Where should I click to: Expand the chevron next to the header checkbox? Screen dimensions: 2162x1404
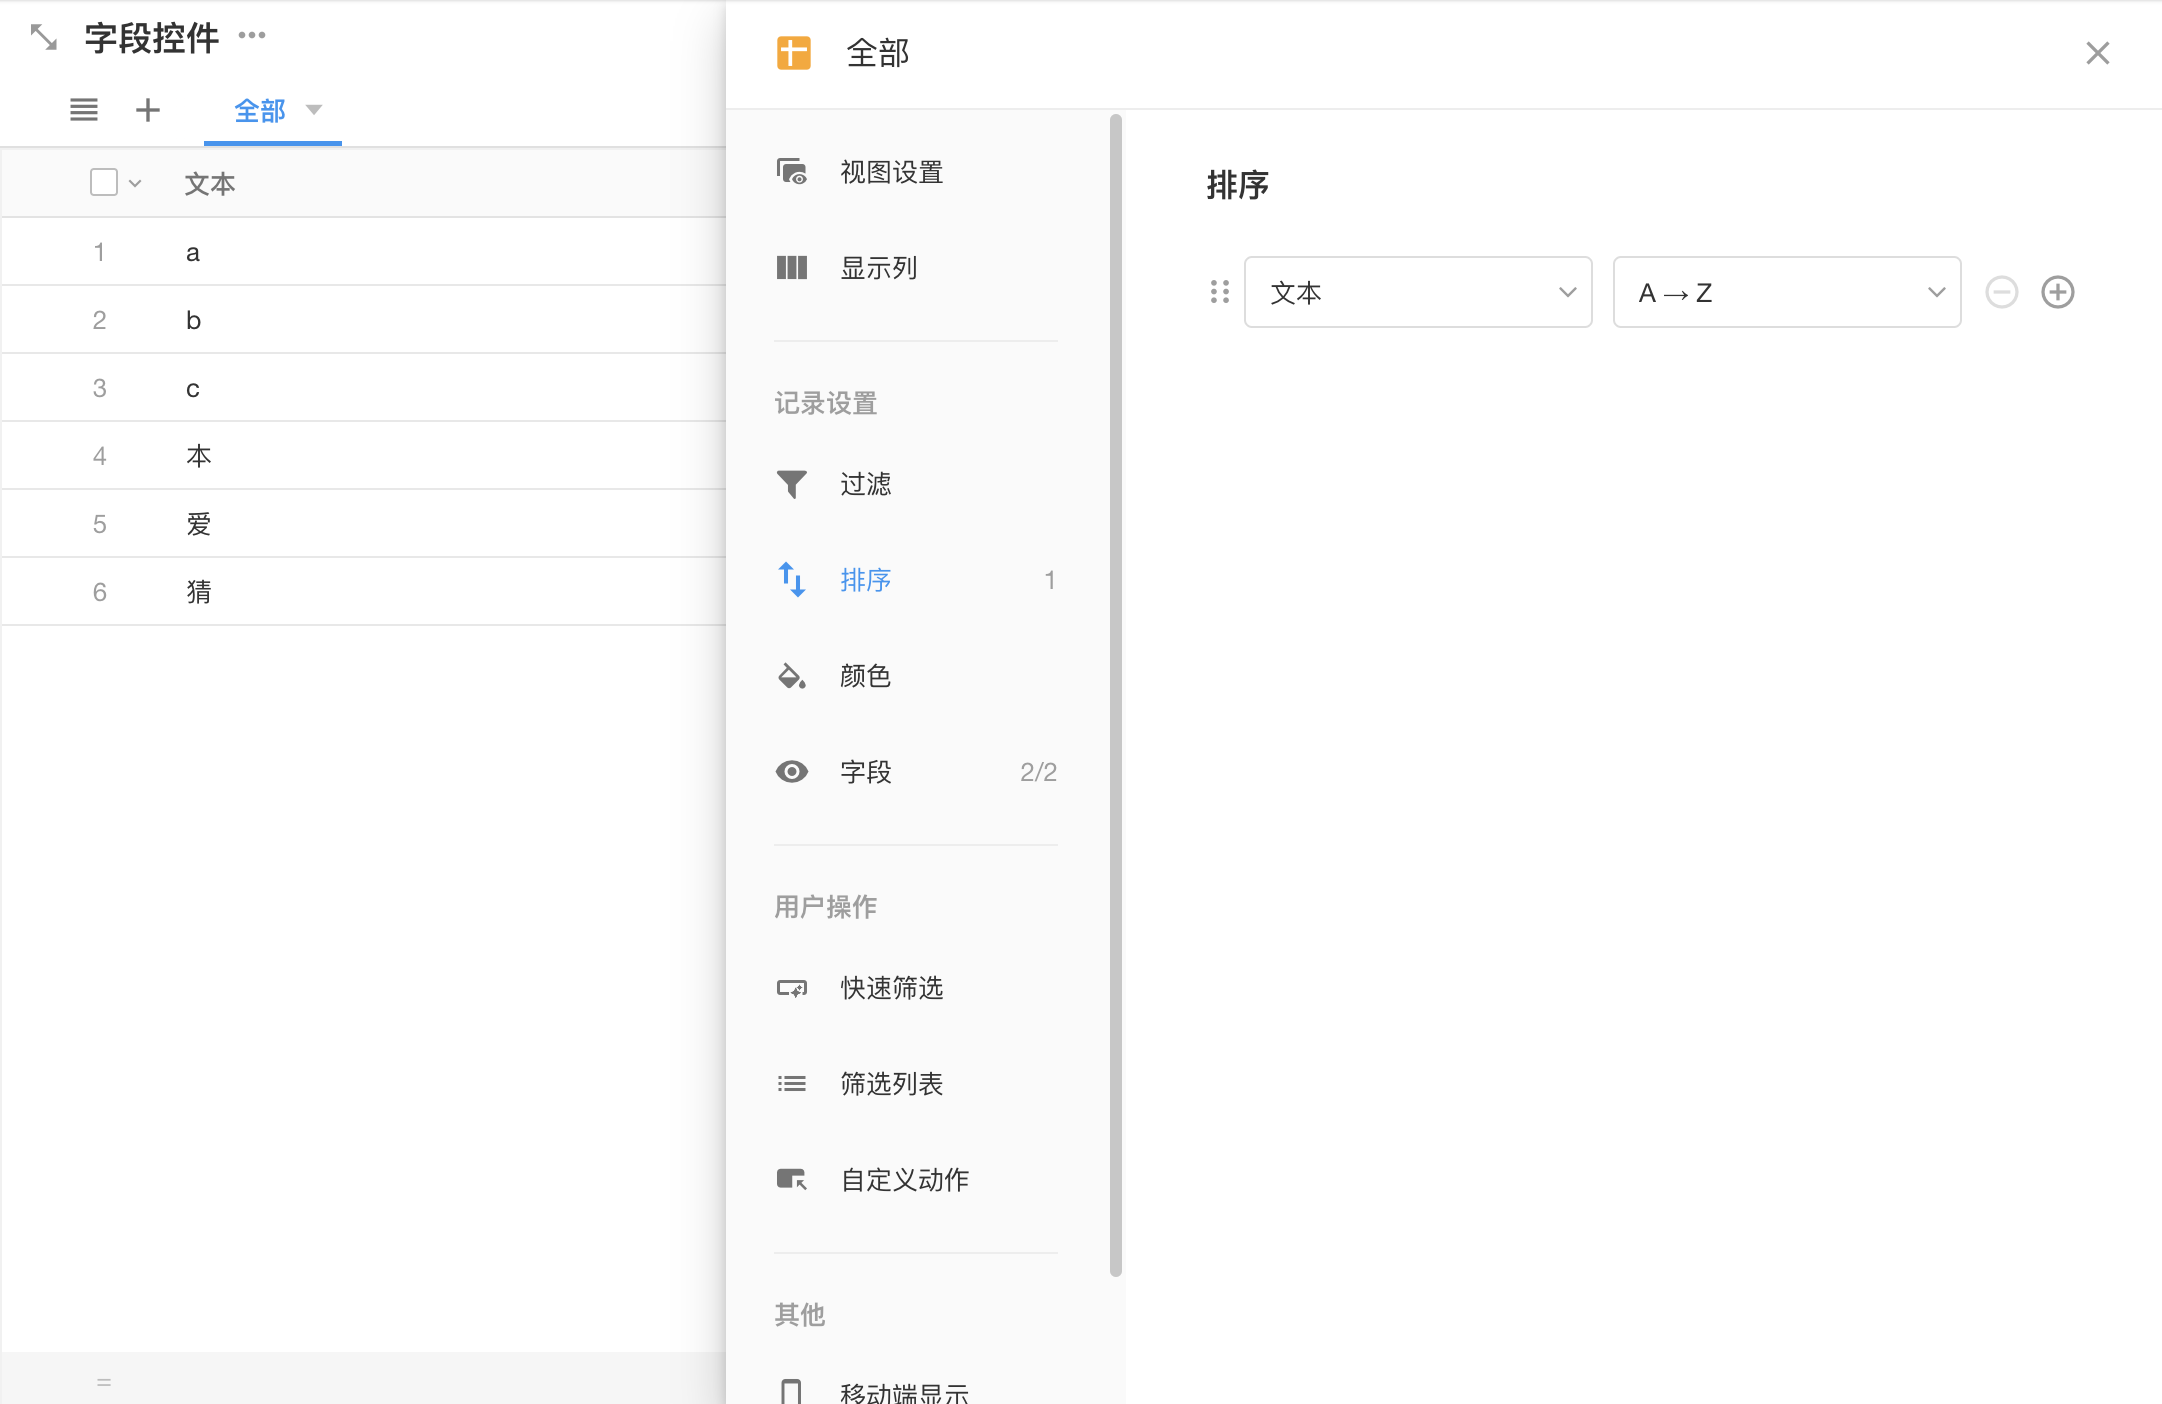pyautogui.click(x=135, y=184)
